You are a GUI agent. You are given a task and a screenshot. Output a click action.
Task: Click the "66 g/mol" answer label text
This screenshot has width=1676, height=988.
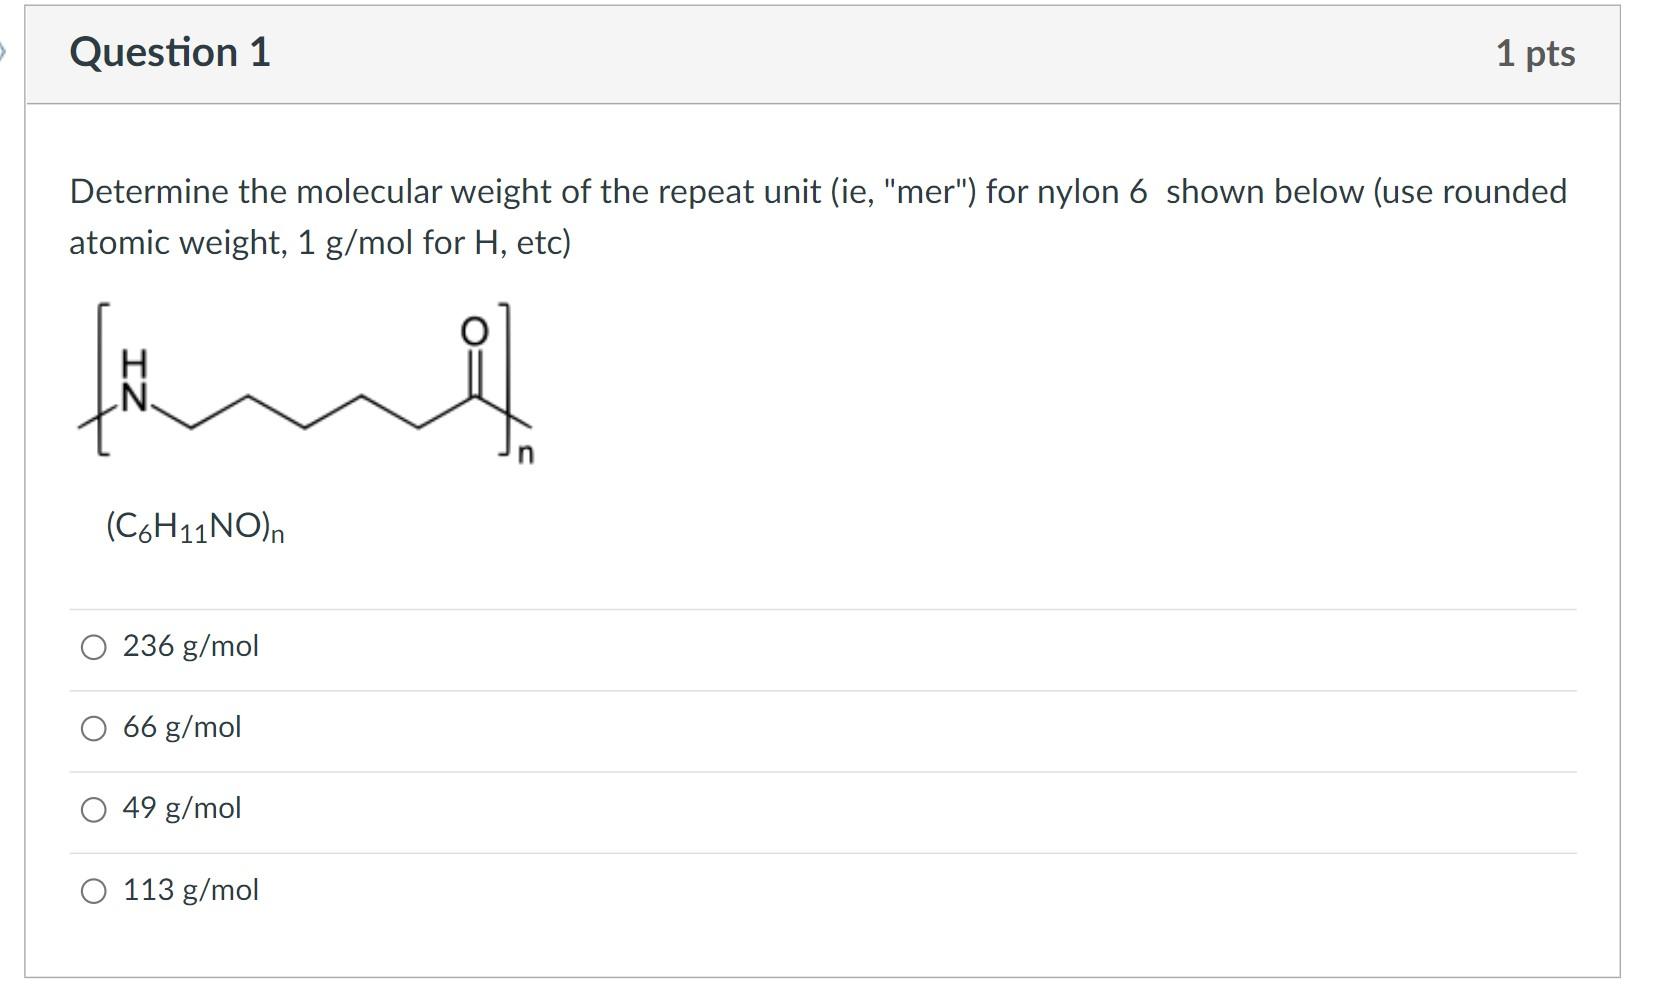click(182, 727)
